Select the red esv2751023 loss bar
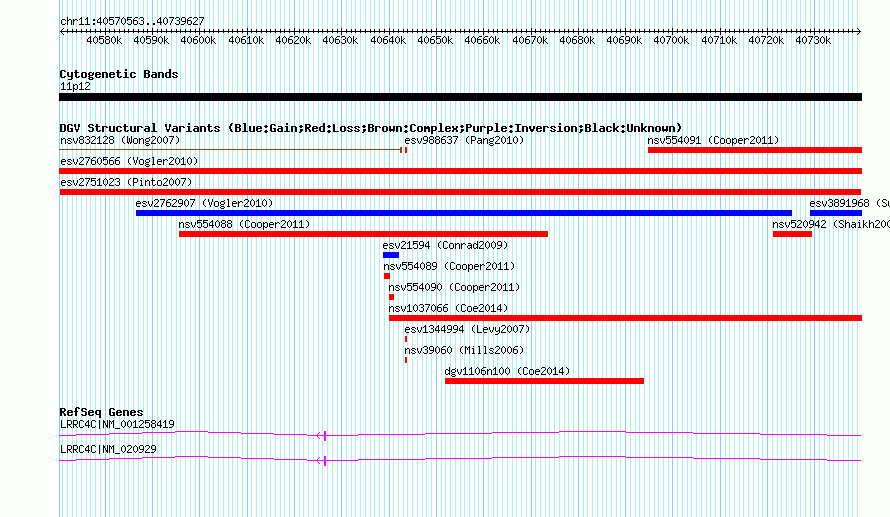890x517 pixels. tap(460, 192)
